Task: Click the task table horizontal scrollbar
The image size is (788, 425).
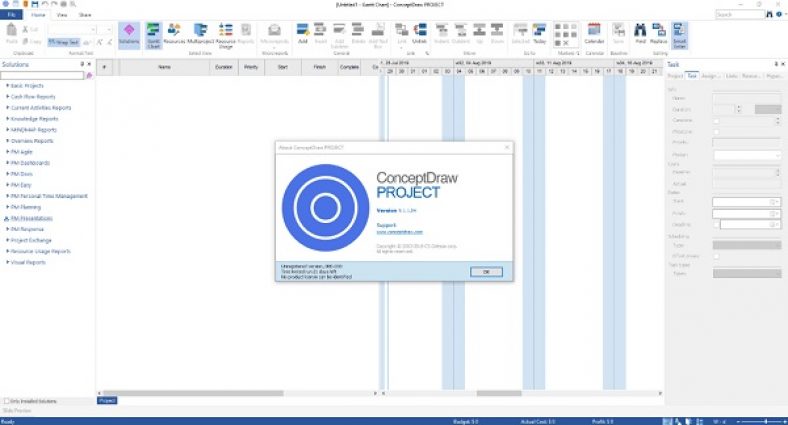Action: click(x=193, y=393)
